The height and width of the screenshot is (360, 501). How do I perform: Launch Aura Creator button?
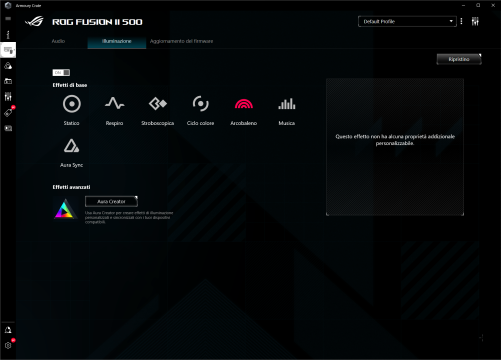click(111, 201)
